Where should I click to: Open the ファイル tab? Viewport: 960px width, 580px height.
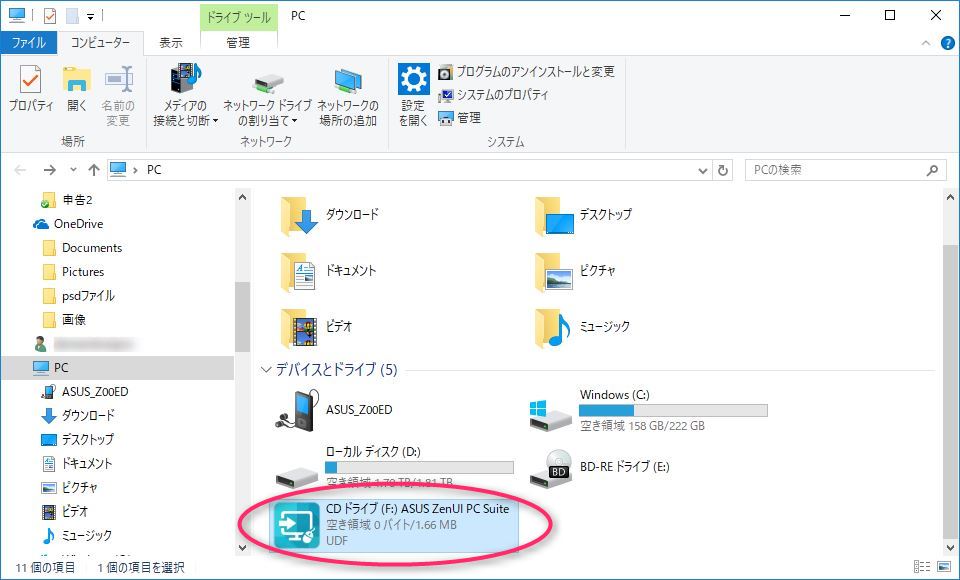tap(28, 42)
